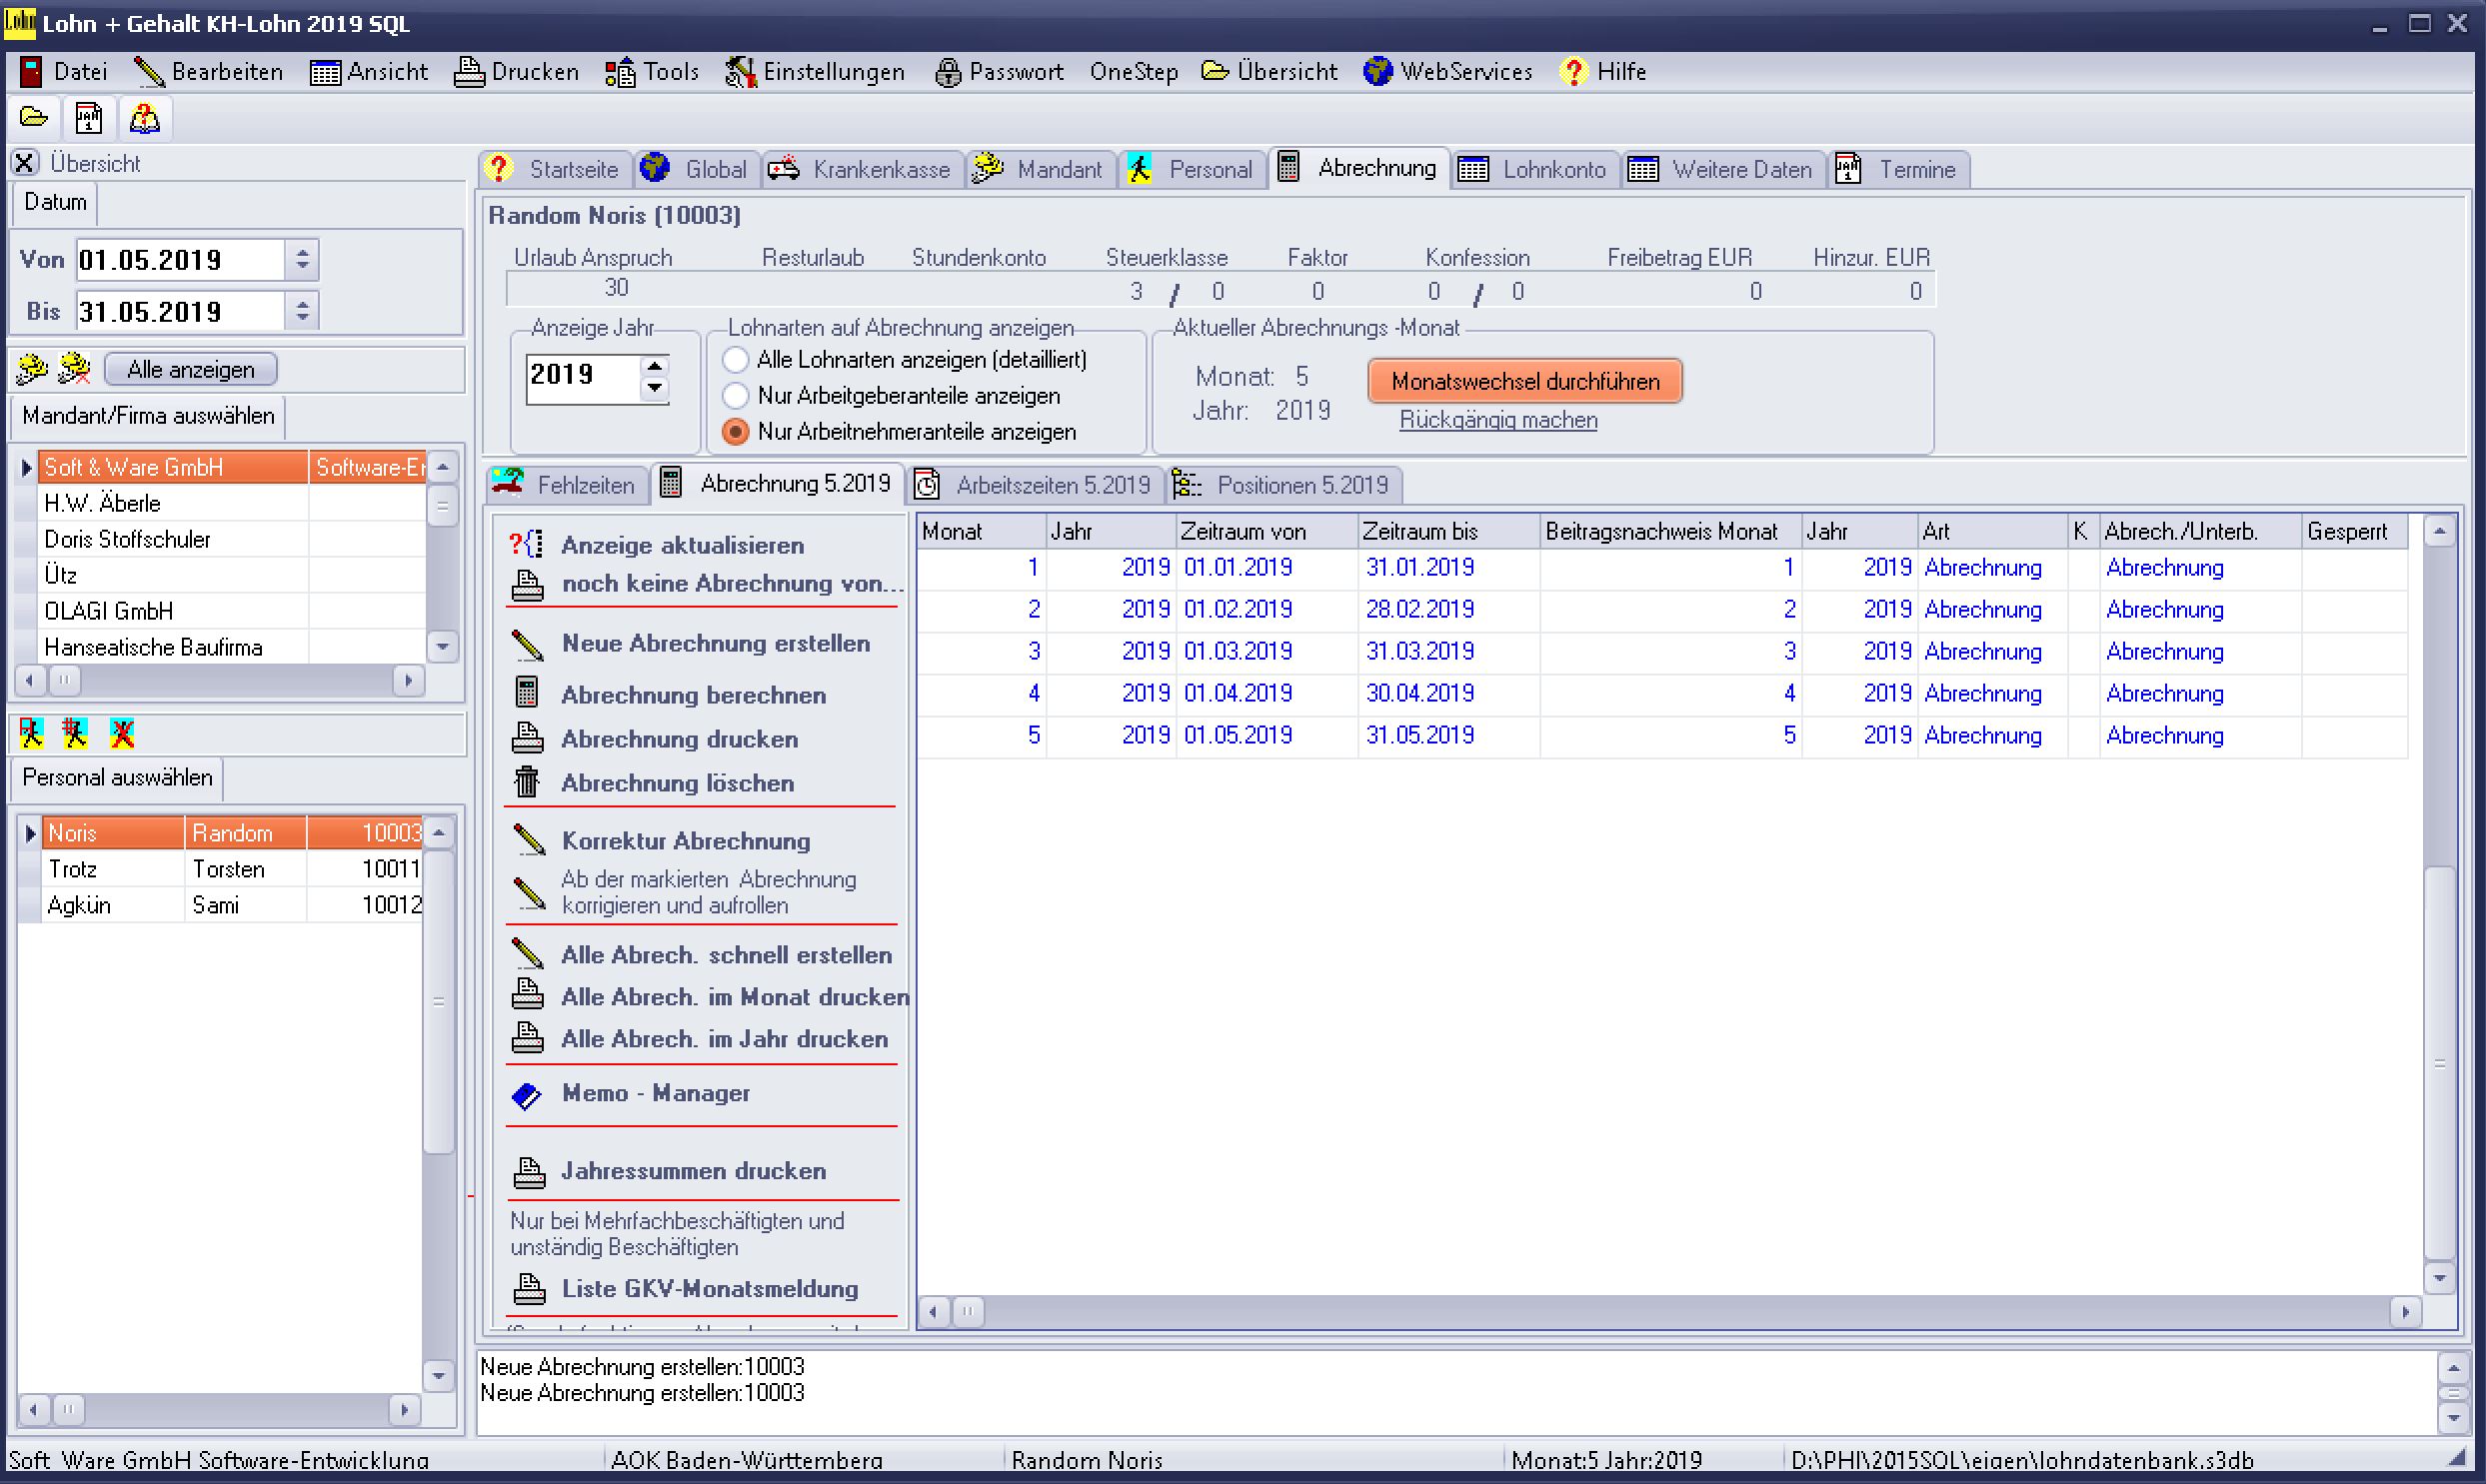Increase Anzeige Jahr with up arrow
The width and height of the screenshot is (2486, 1484).
[654, 365]
